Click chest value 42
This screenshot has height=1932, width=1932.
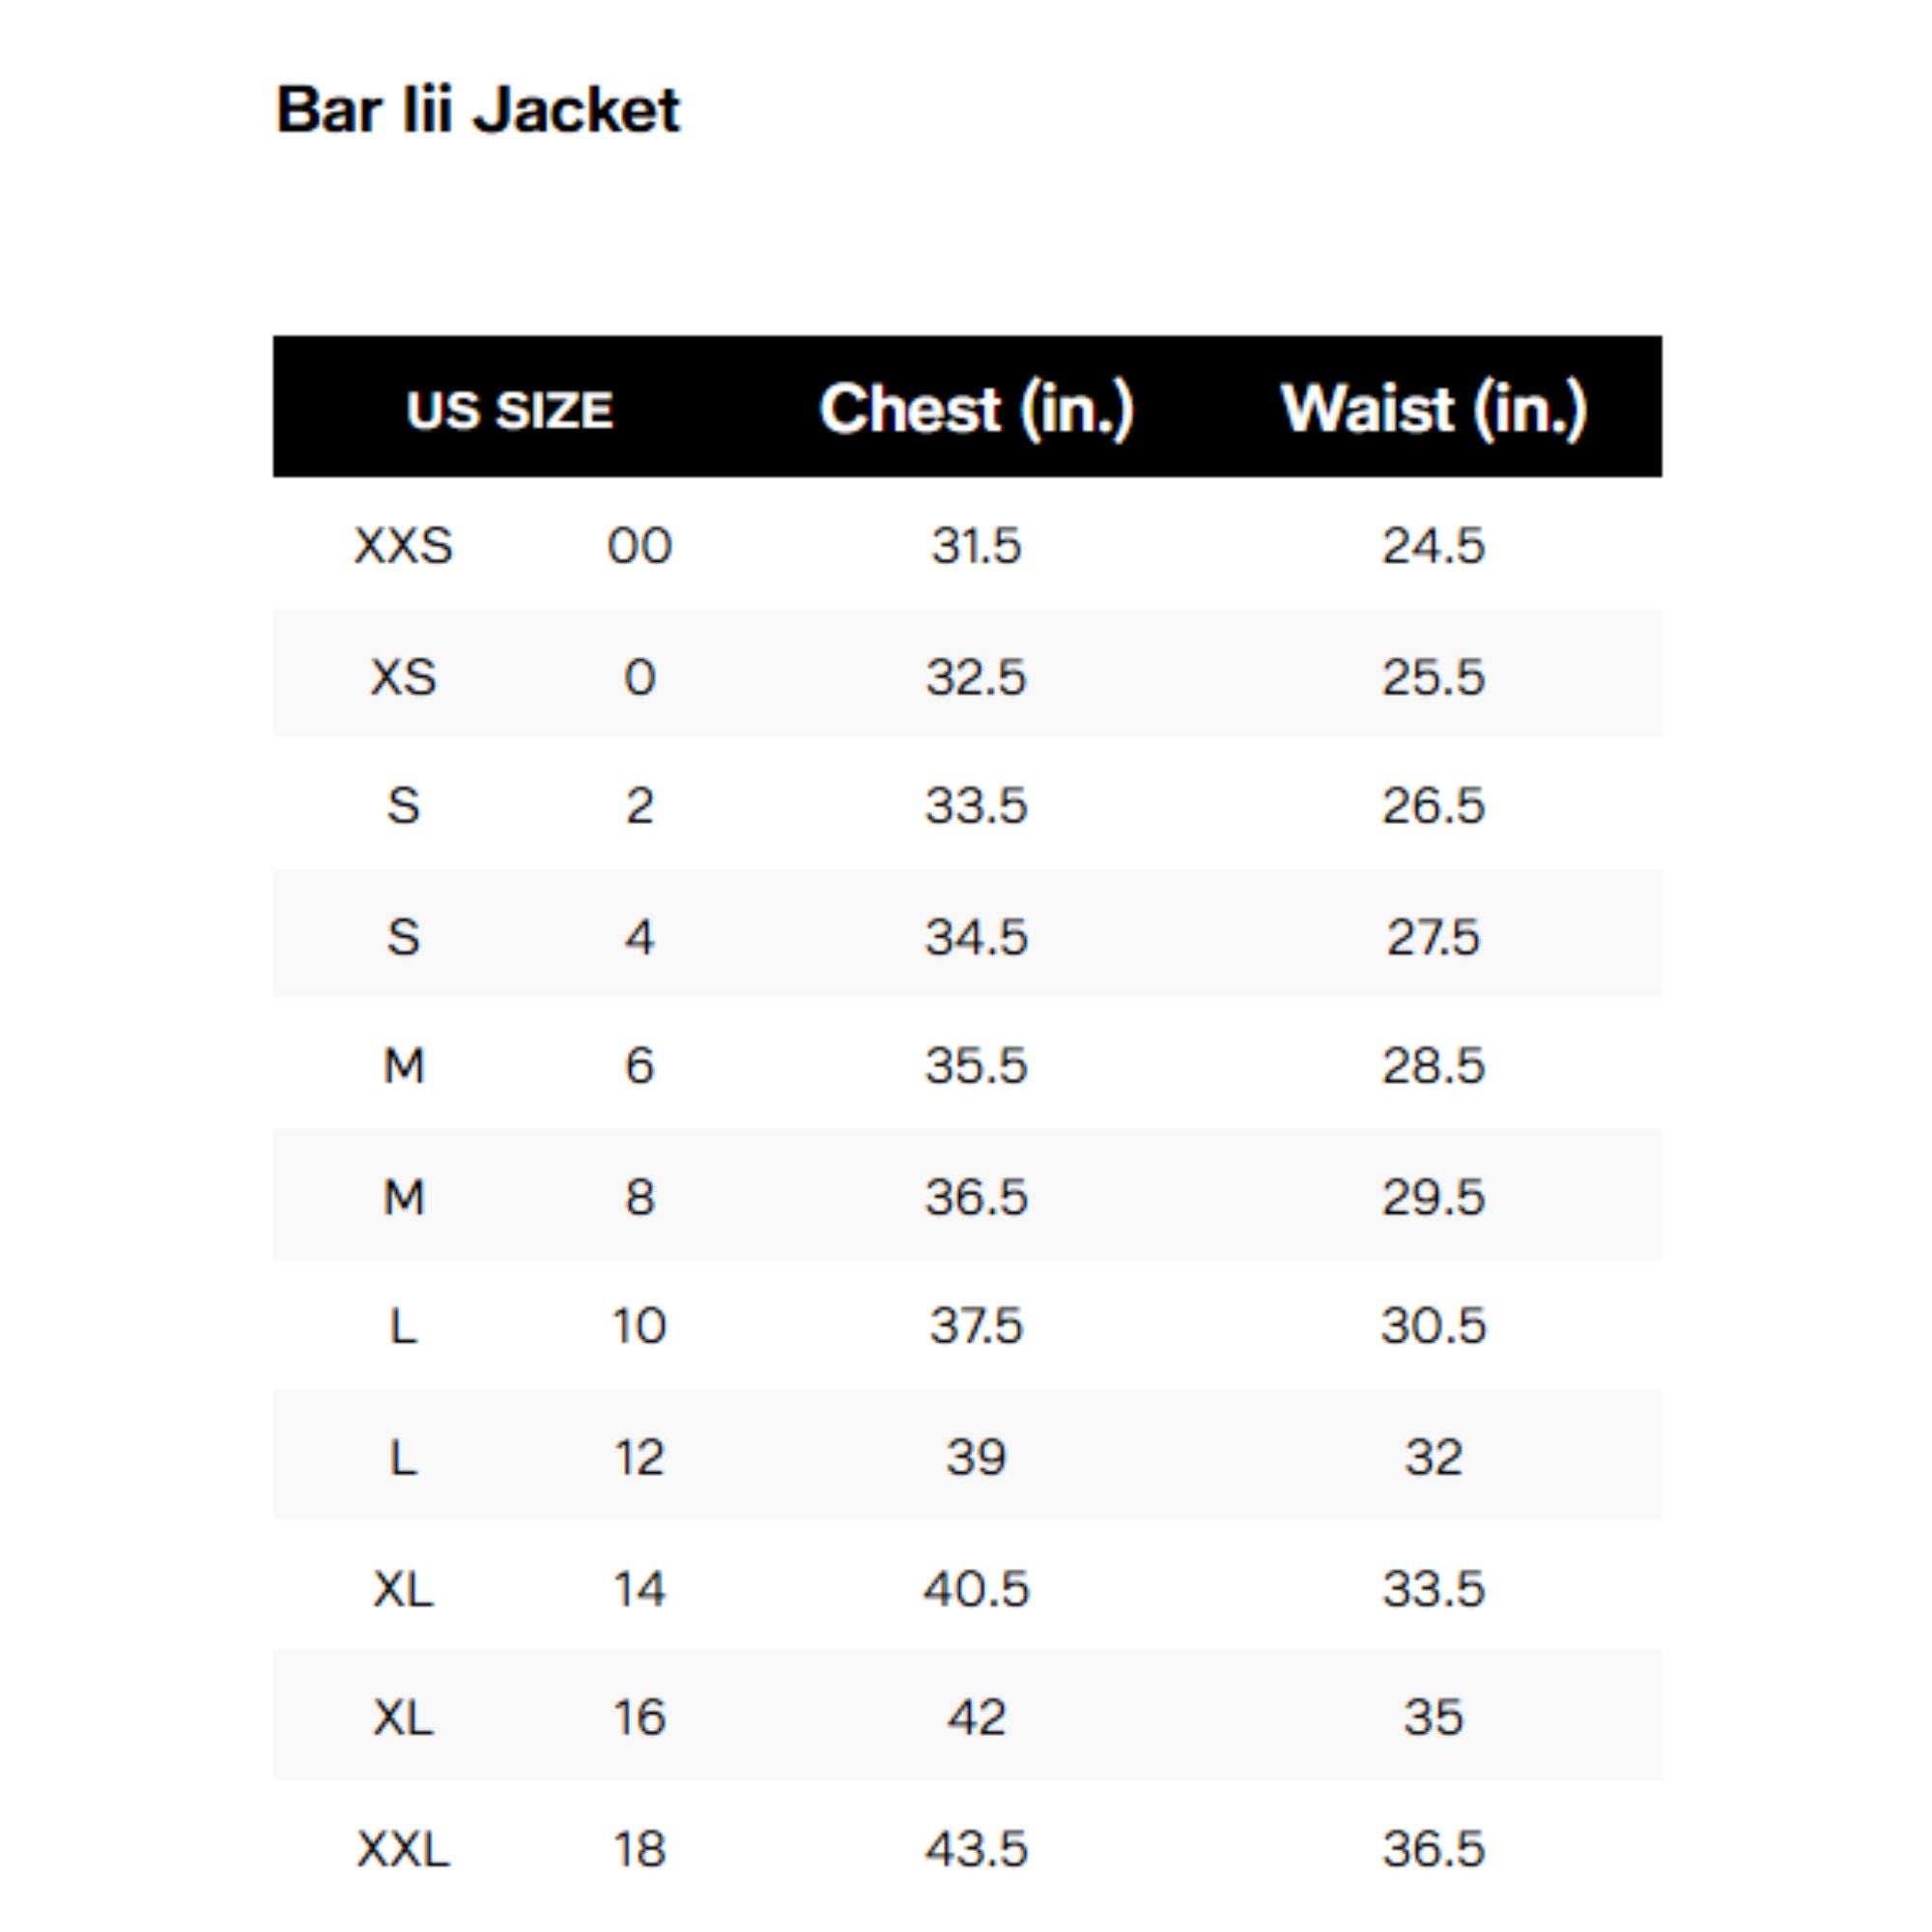click(x=976, y=1717)
